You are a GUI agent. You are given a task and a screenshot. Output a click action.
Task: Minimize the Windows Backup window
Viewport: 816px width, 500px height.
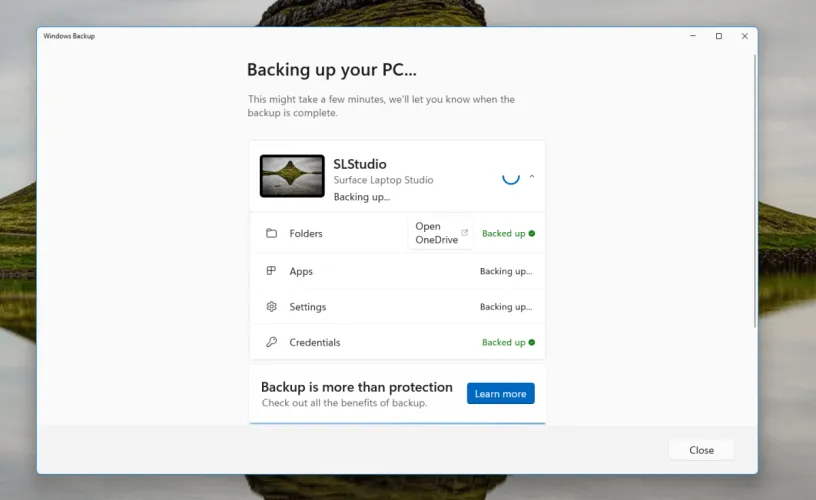pyautogui.click(x=692, y=36)
